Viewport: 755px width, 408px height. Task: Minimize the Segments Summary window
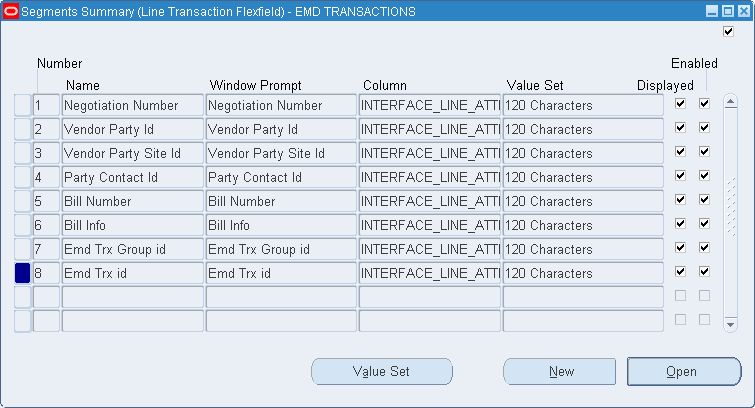coord(712,11)
